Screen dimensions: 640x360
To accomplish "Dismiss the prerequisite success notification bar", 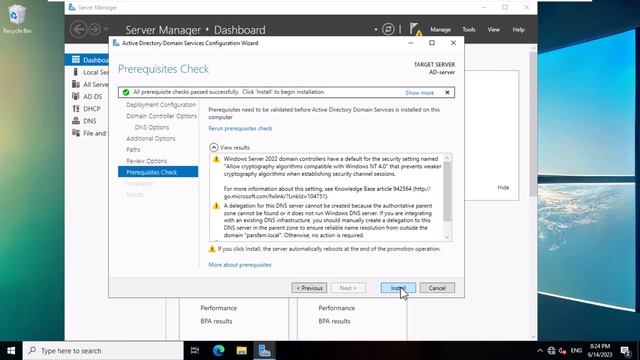I will tap(447, 92).
